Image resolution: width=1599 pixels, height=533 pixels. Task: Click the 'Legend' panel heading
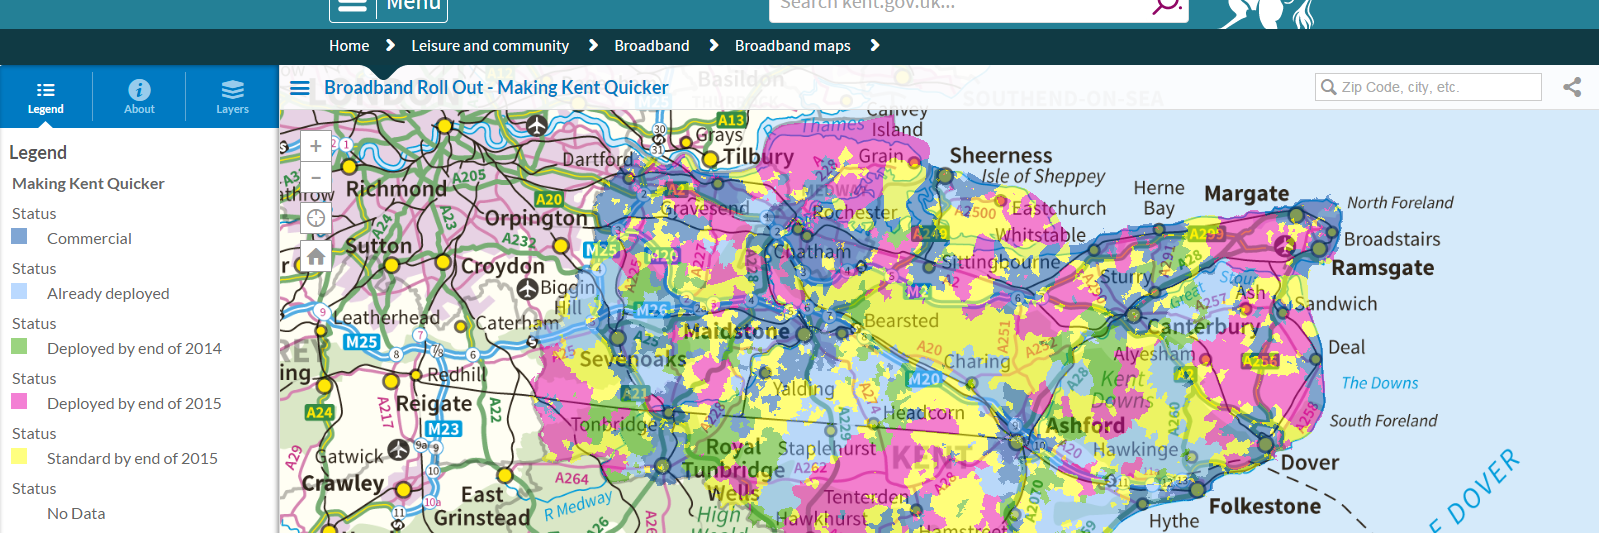38,153
